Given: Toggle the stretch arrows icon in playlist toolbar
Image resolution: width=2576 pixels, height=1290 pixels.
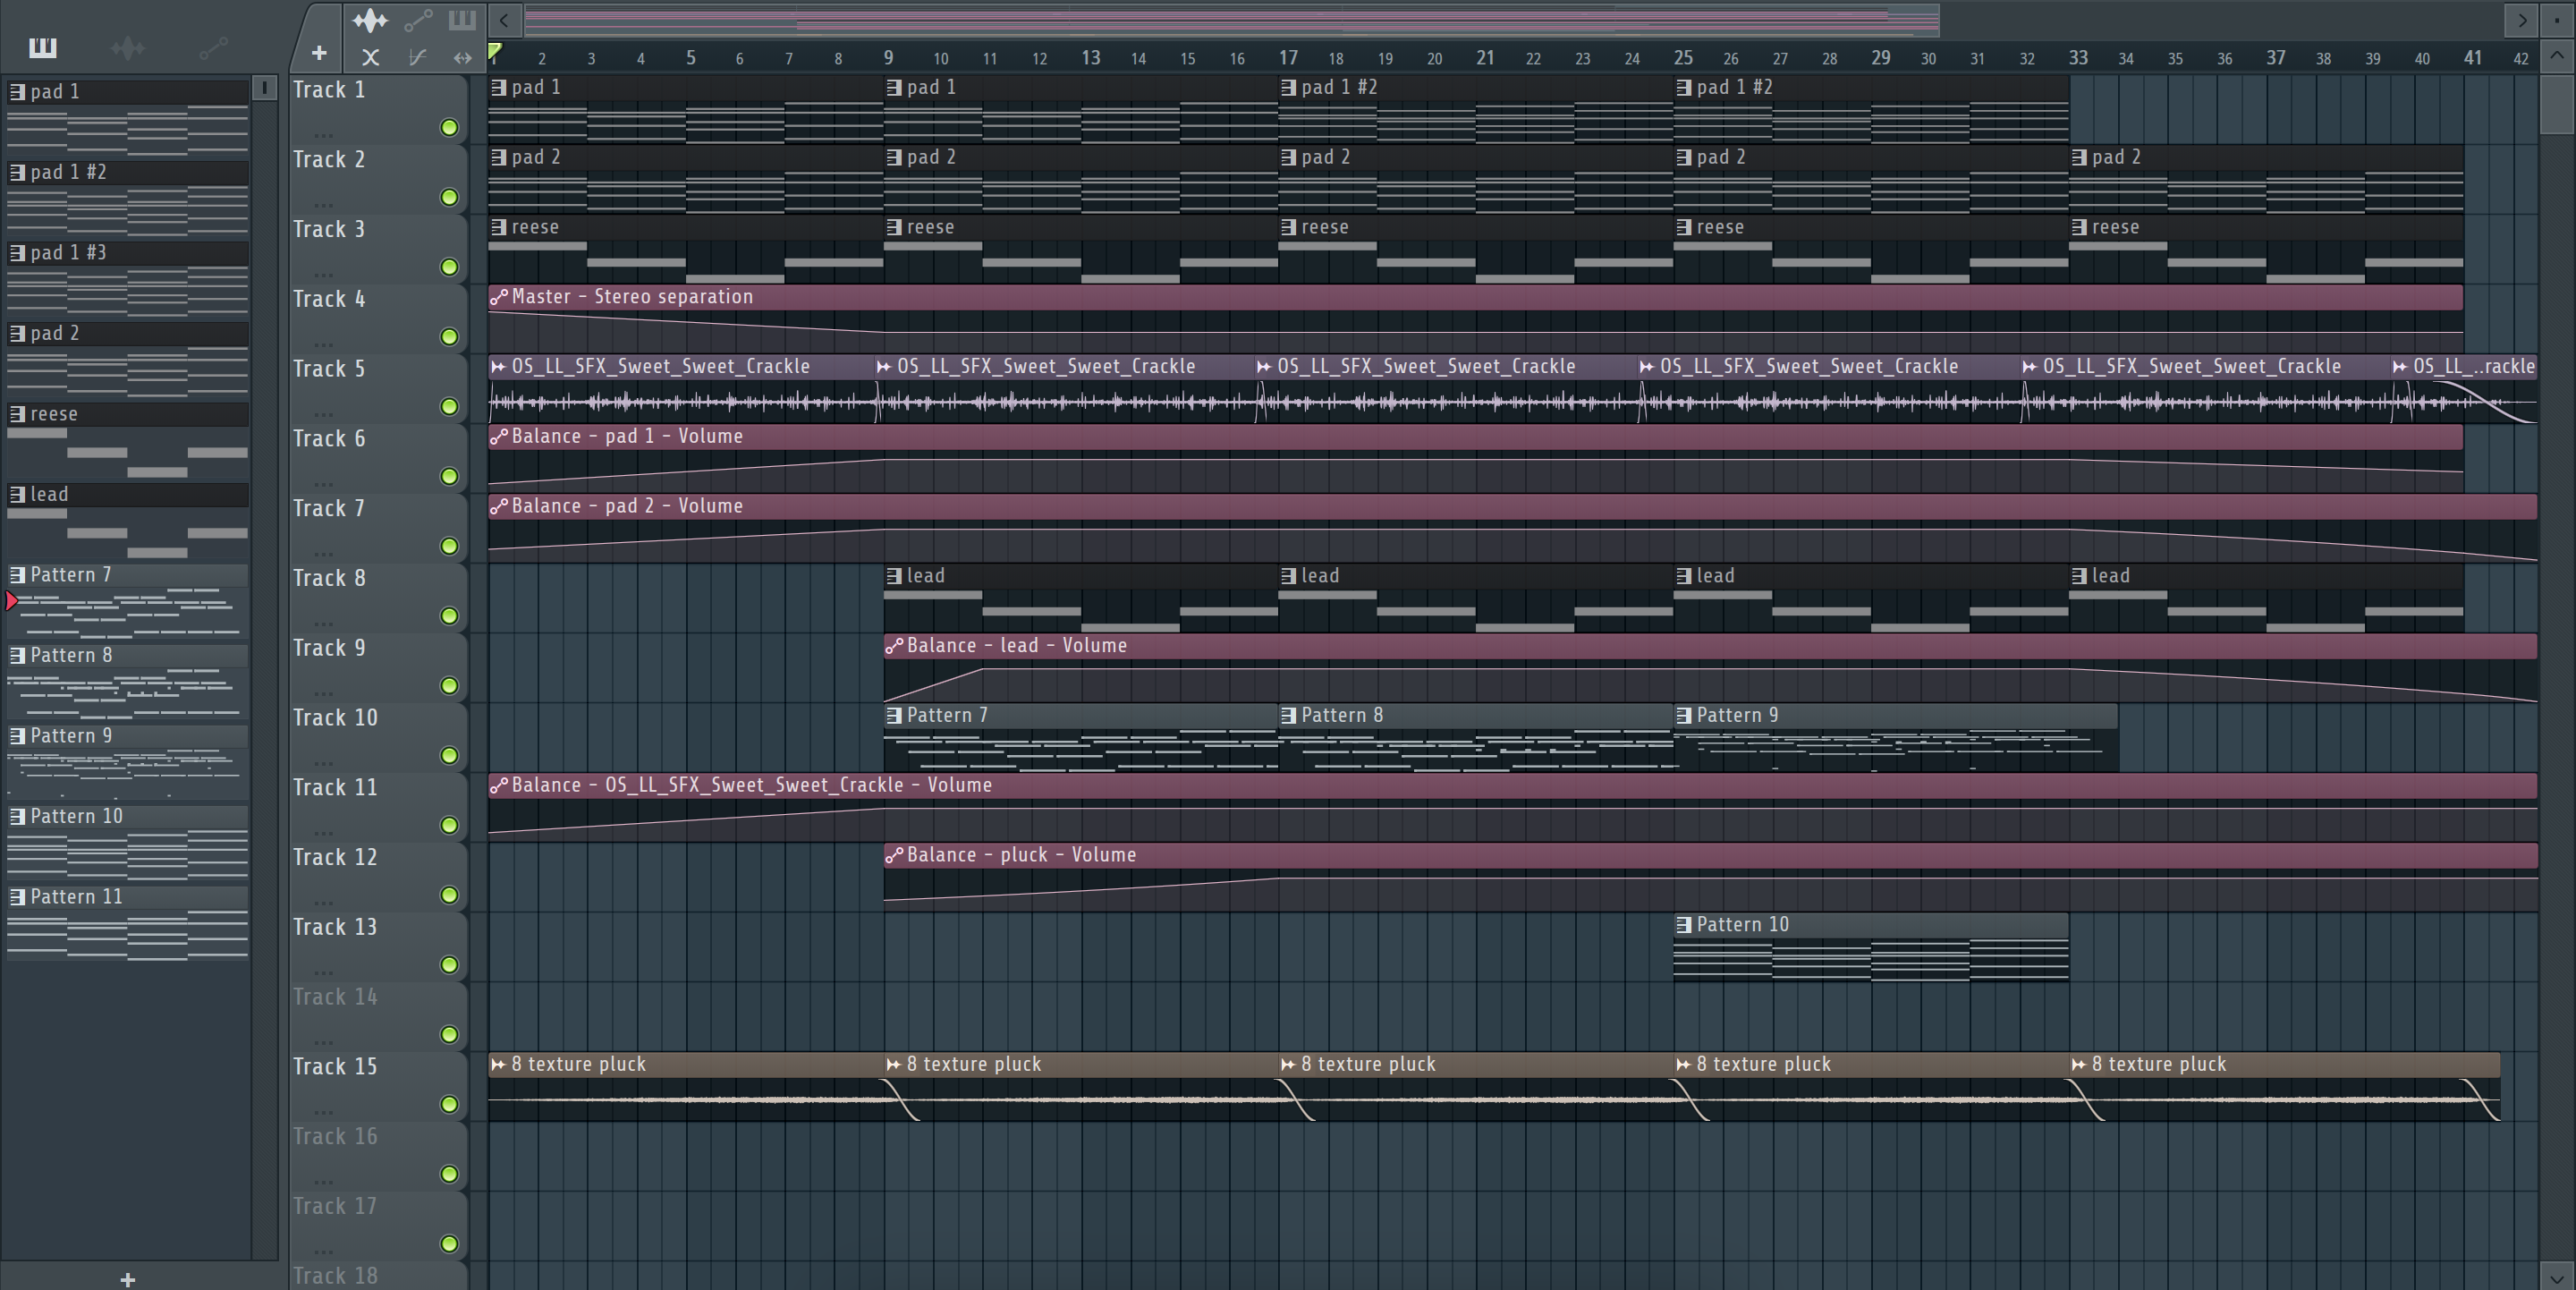Looking at the screenshot, I should click(462, 57).
